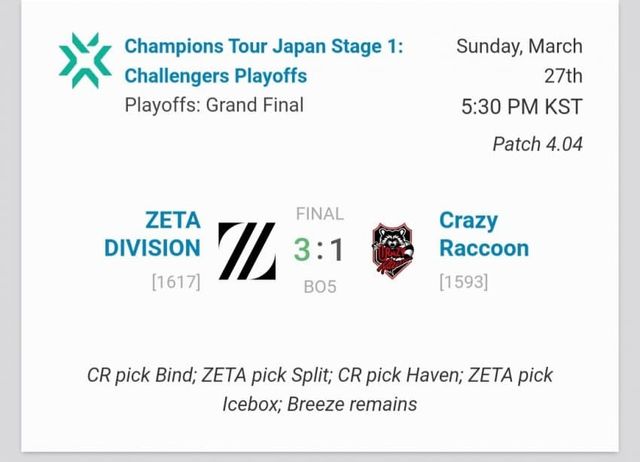Image resolution: width=640 pixels, height=462 pixels.
Task: Click Crazy Raccoon's rating [1593]
Action: pyautogui.click(x=464, y=282)
